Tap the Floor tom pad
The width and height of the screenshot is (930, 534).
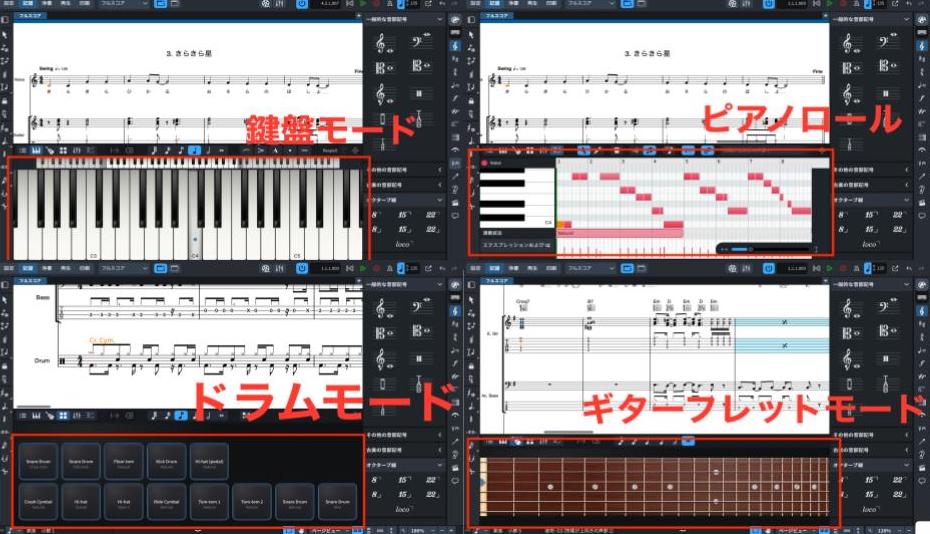click(124, 462)
